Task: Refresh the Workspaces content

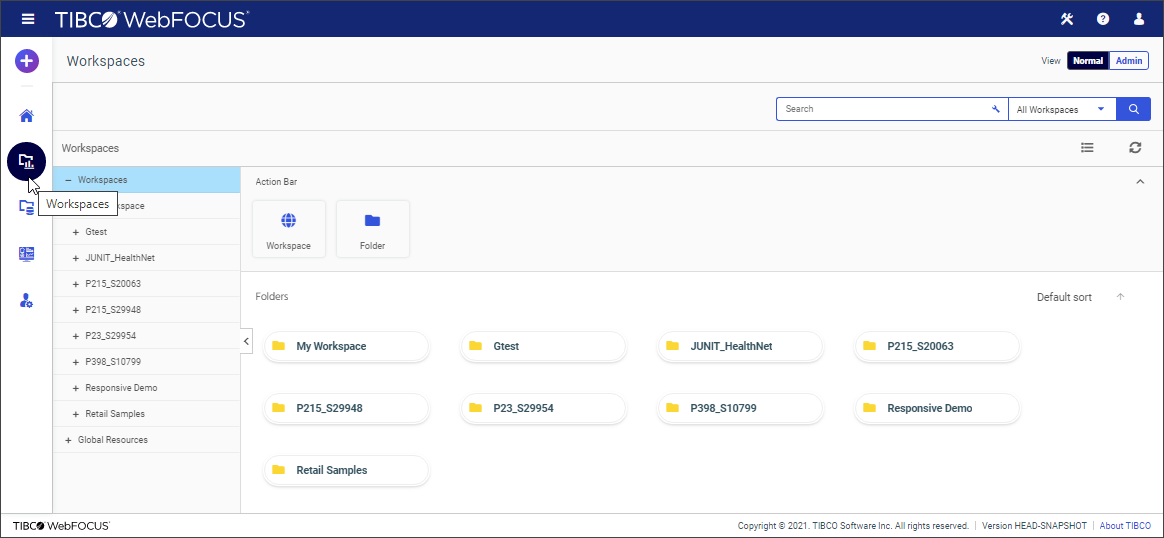Action: tap(1135, 148)
